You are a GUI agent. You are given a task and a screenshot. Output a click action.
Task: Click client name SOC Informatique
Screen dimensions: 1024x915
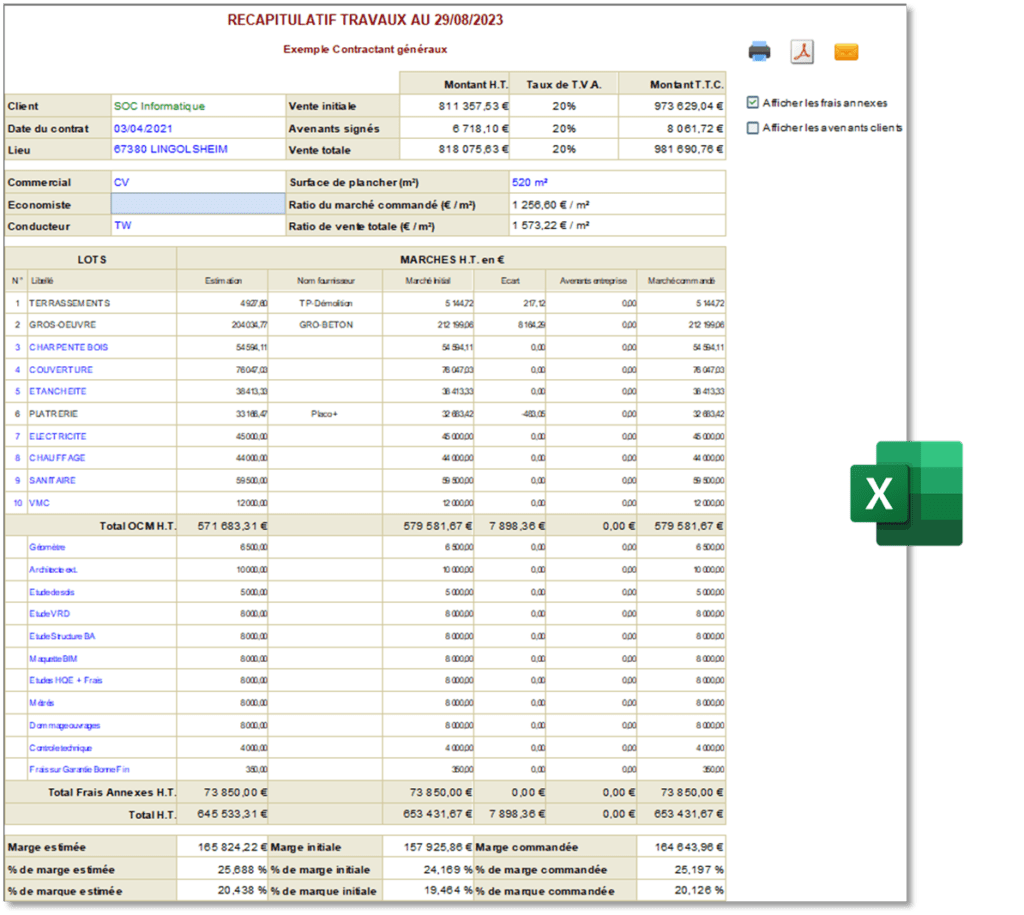[x=159, y=106]
